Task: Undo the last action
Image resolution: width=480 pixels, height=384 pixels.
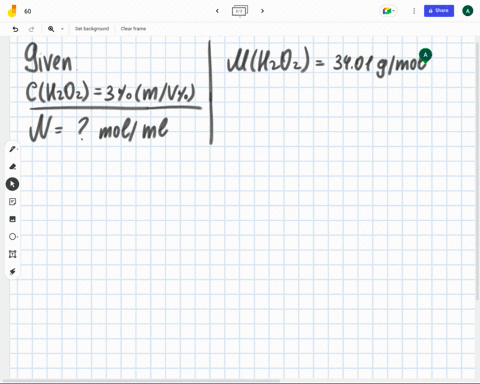Action: (x=15, y=29)
